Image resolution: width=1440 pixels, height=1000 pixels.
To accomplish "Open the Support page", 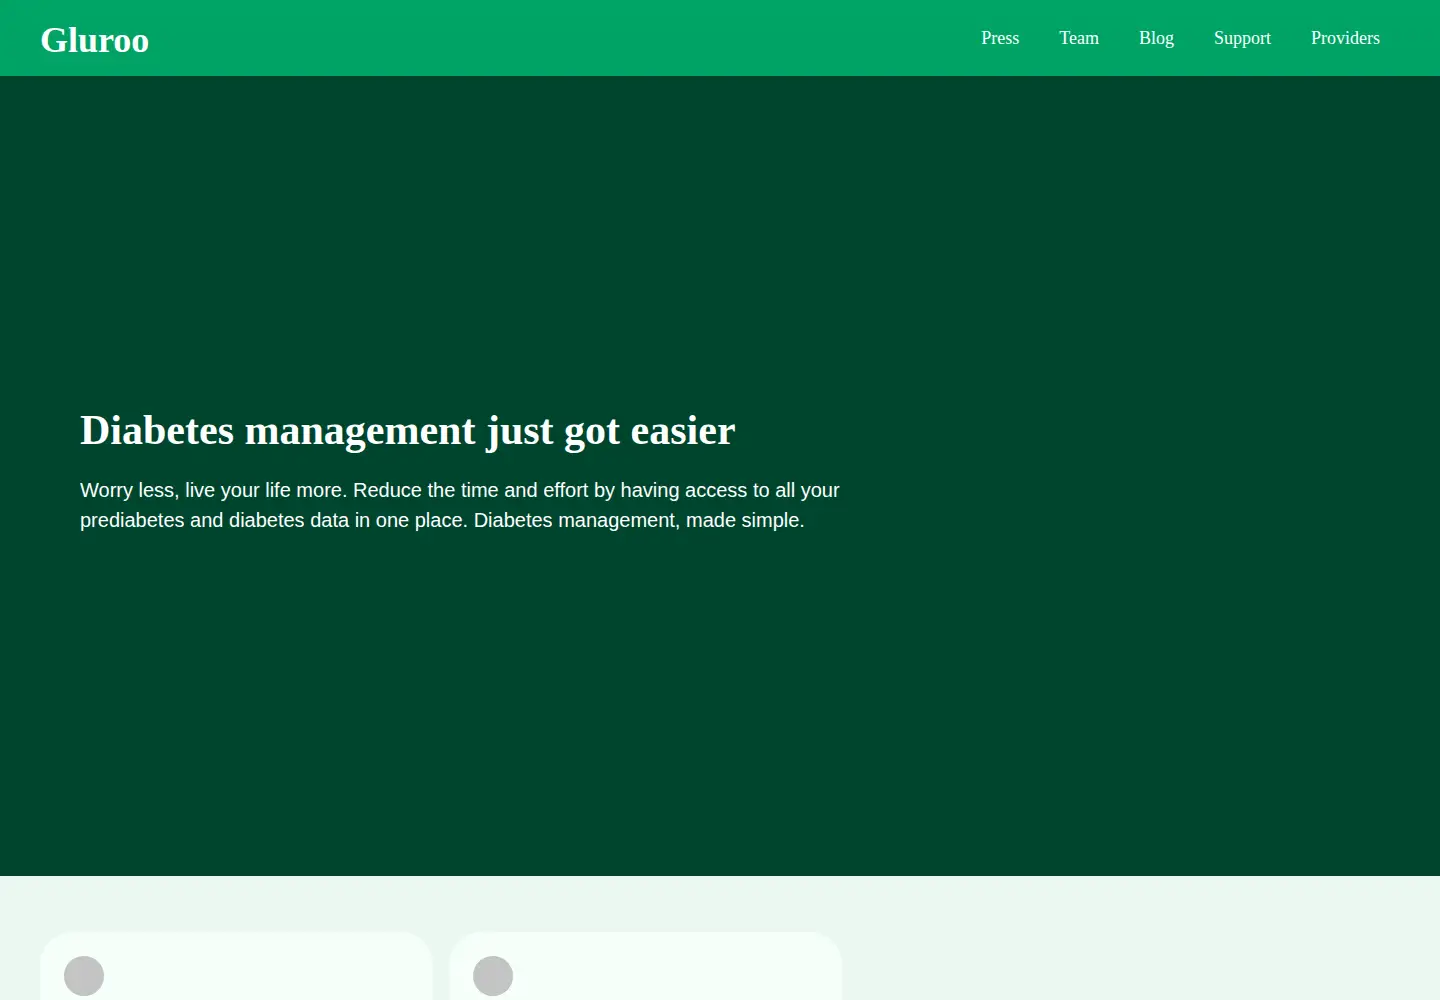I will coord(1242,38).
